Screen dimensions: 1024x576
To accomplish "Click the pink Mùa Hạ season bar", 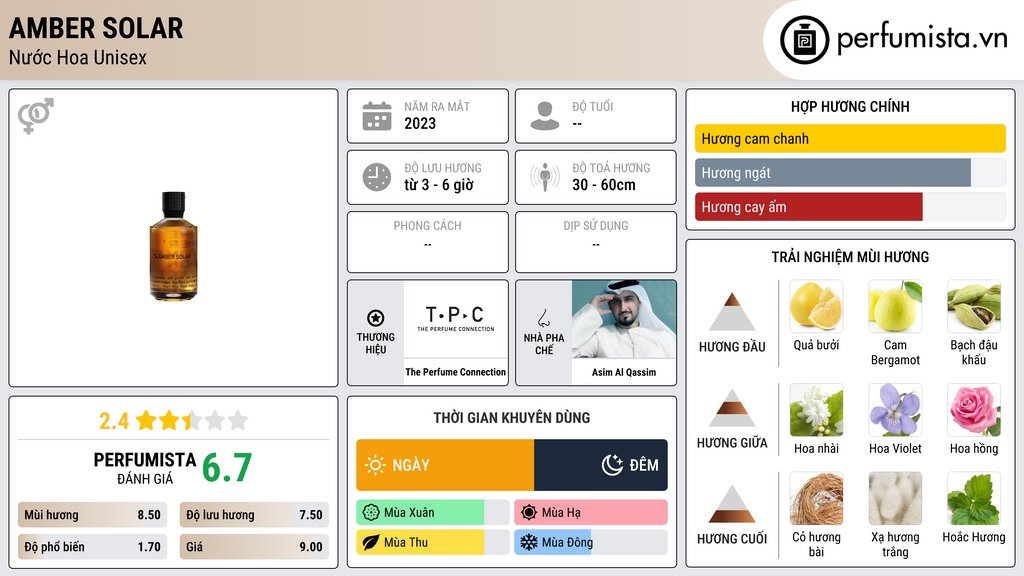I will (x=590, y=513).
